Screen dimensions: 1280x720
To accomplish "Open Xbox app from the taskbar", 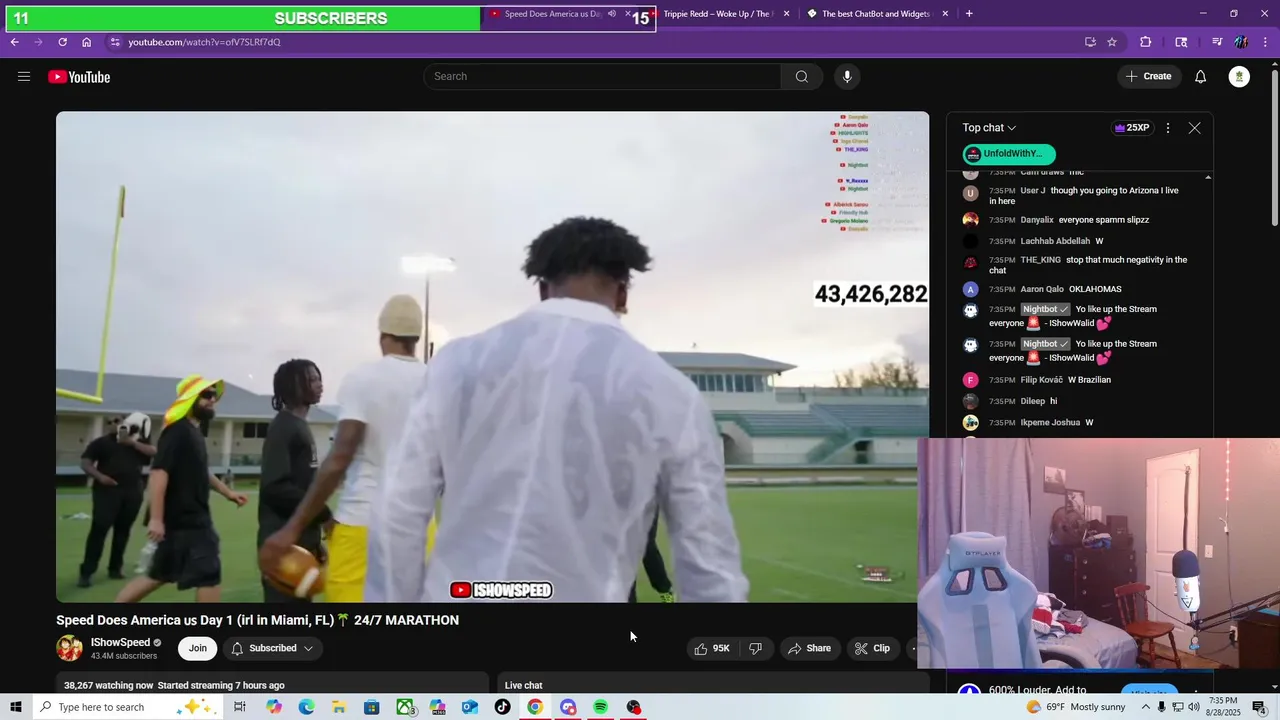I will (x=405, y=707).
